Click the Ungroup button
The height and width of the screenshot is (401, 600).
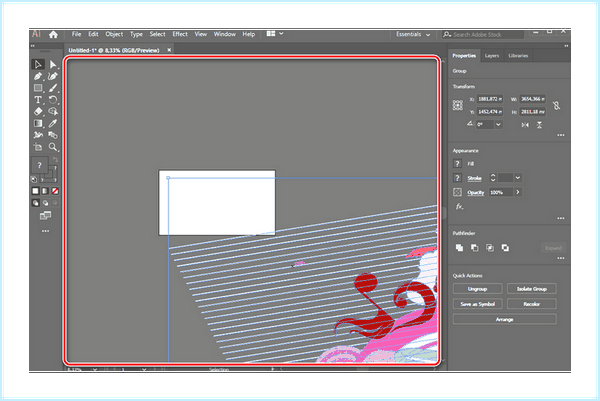point(478,289)
